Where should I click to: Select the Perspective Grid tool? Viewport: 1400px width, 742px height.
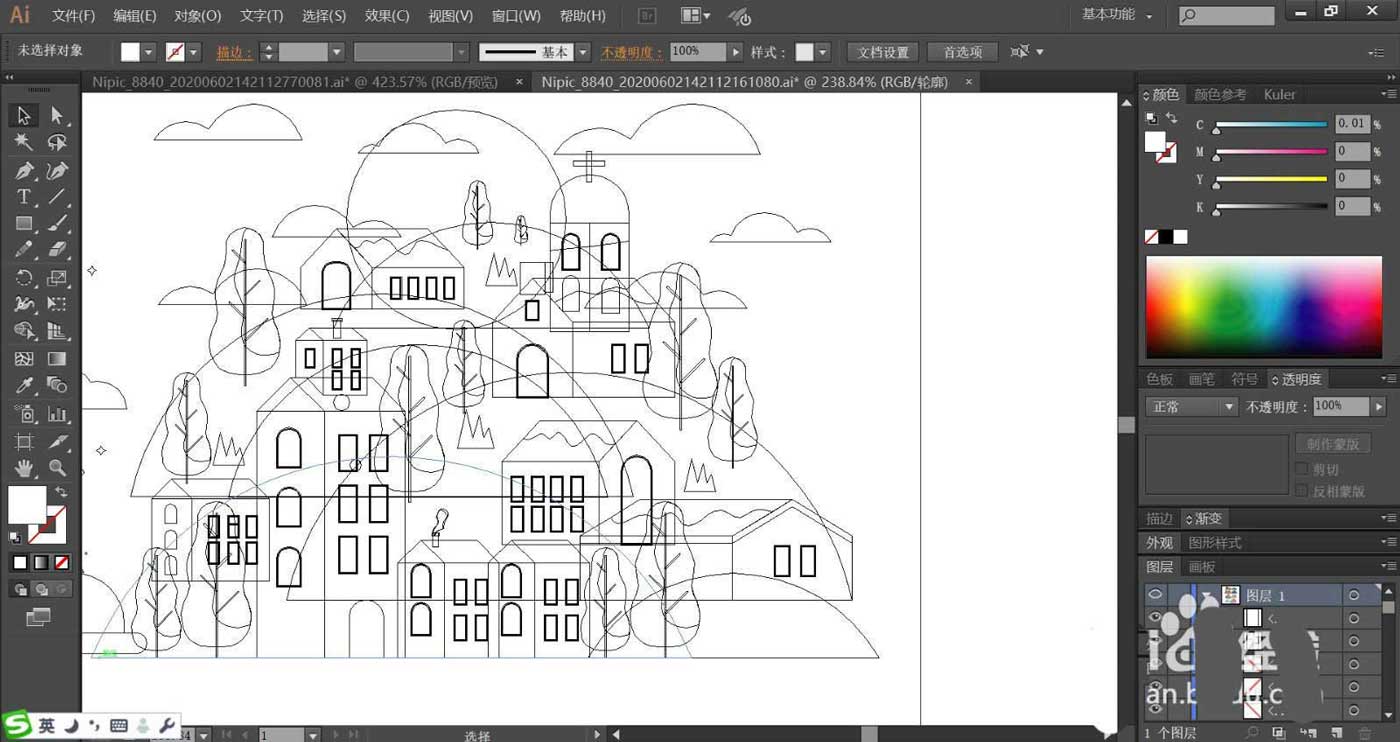(57, 331)
